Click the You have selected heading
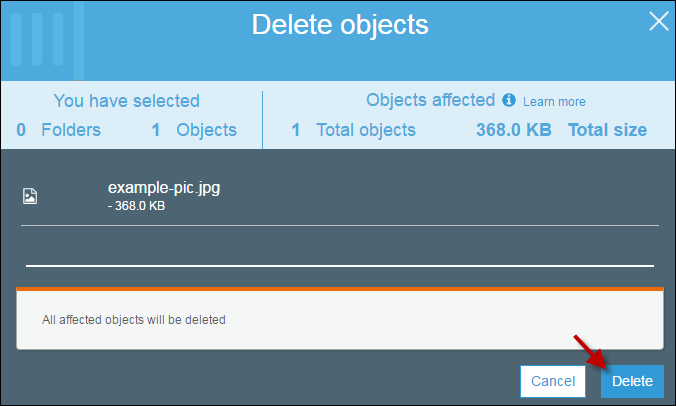The width and height of the screenshot is (676, 406). coord(126,101)
